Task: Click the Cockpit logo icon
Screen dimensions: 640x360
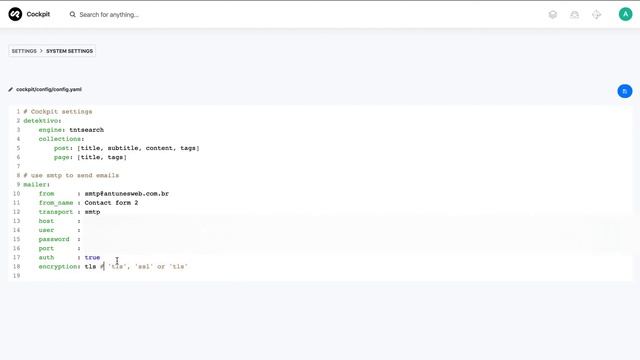Action: 15,14
